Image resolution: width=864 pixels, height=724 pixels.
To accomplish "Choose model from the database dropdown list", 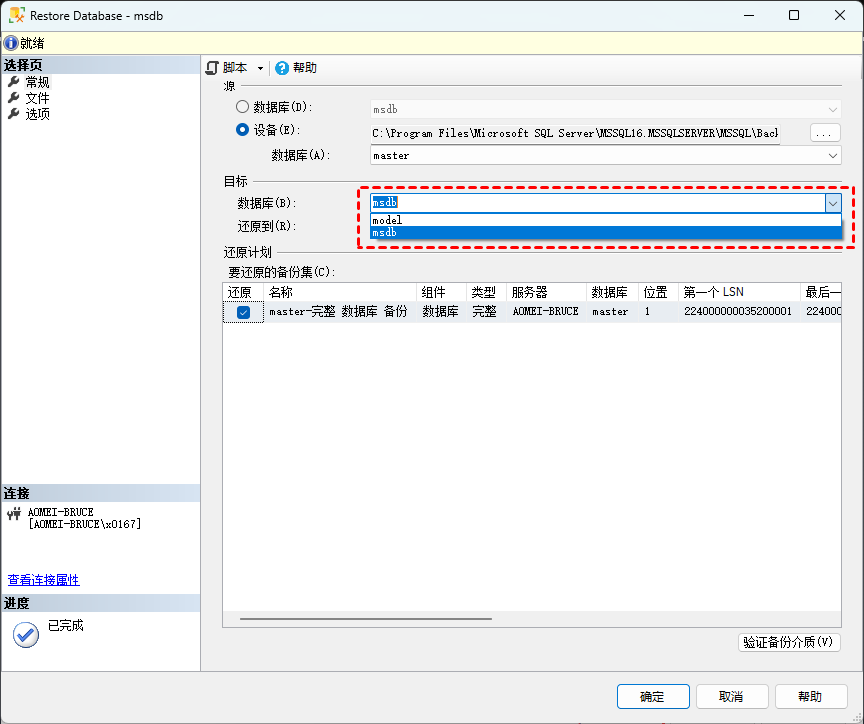I will tap(387, 220).
